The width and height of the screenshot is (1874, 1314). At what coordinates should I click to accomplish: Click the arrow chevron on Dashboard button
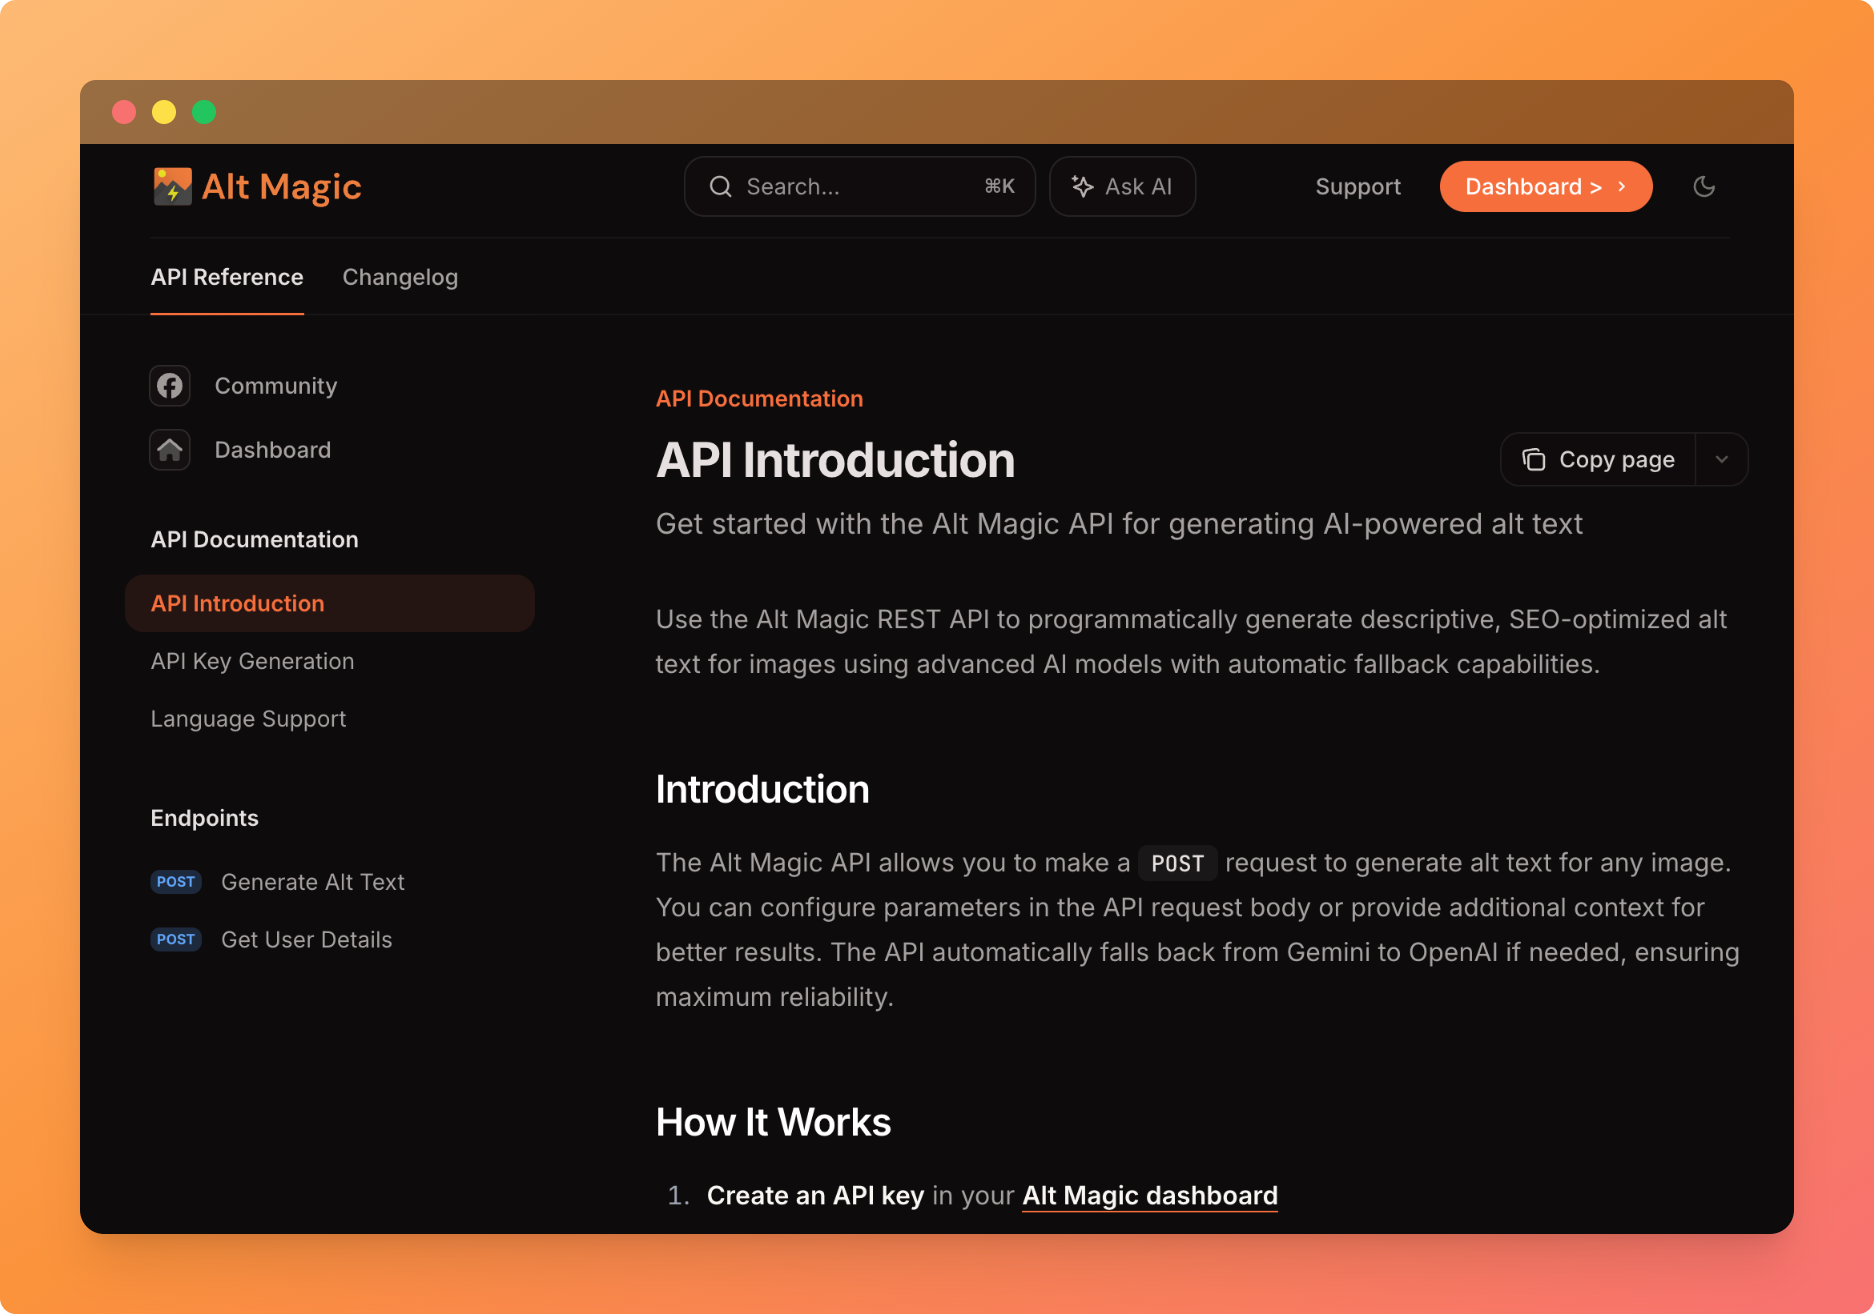coord(1622,186)
